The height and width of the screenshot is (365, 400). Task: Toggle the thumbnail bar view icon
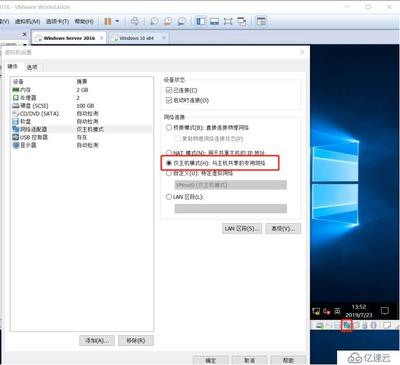click(214, 21)
